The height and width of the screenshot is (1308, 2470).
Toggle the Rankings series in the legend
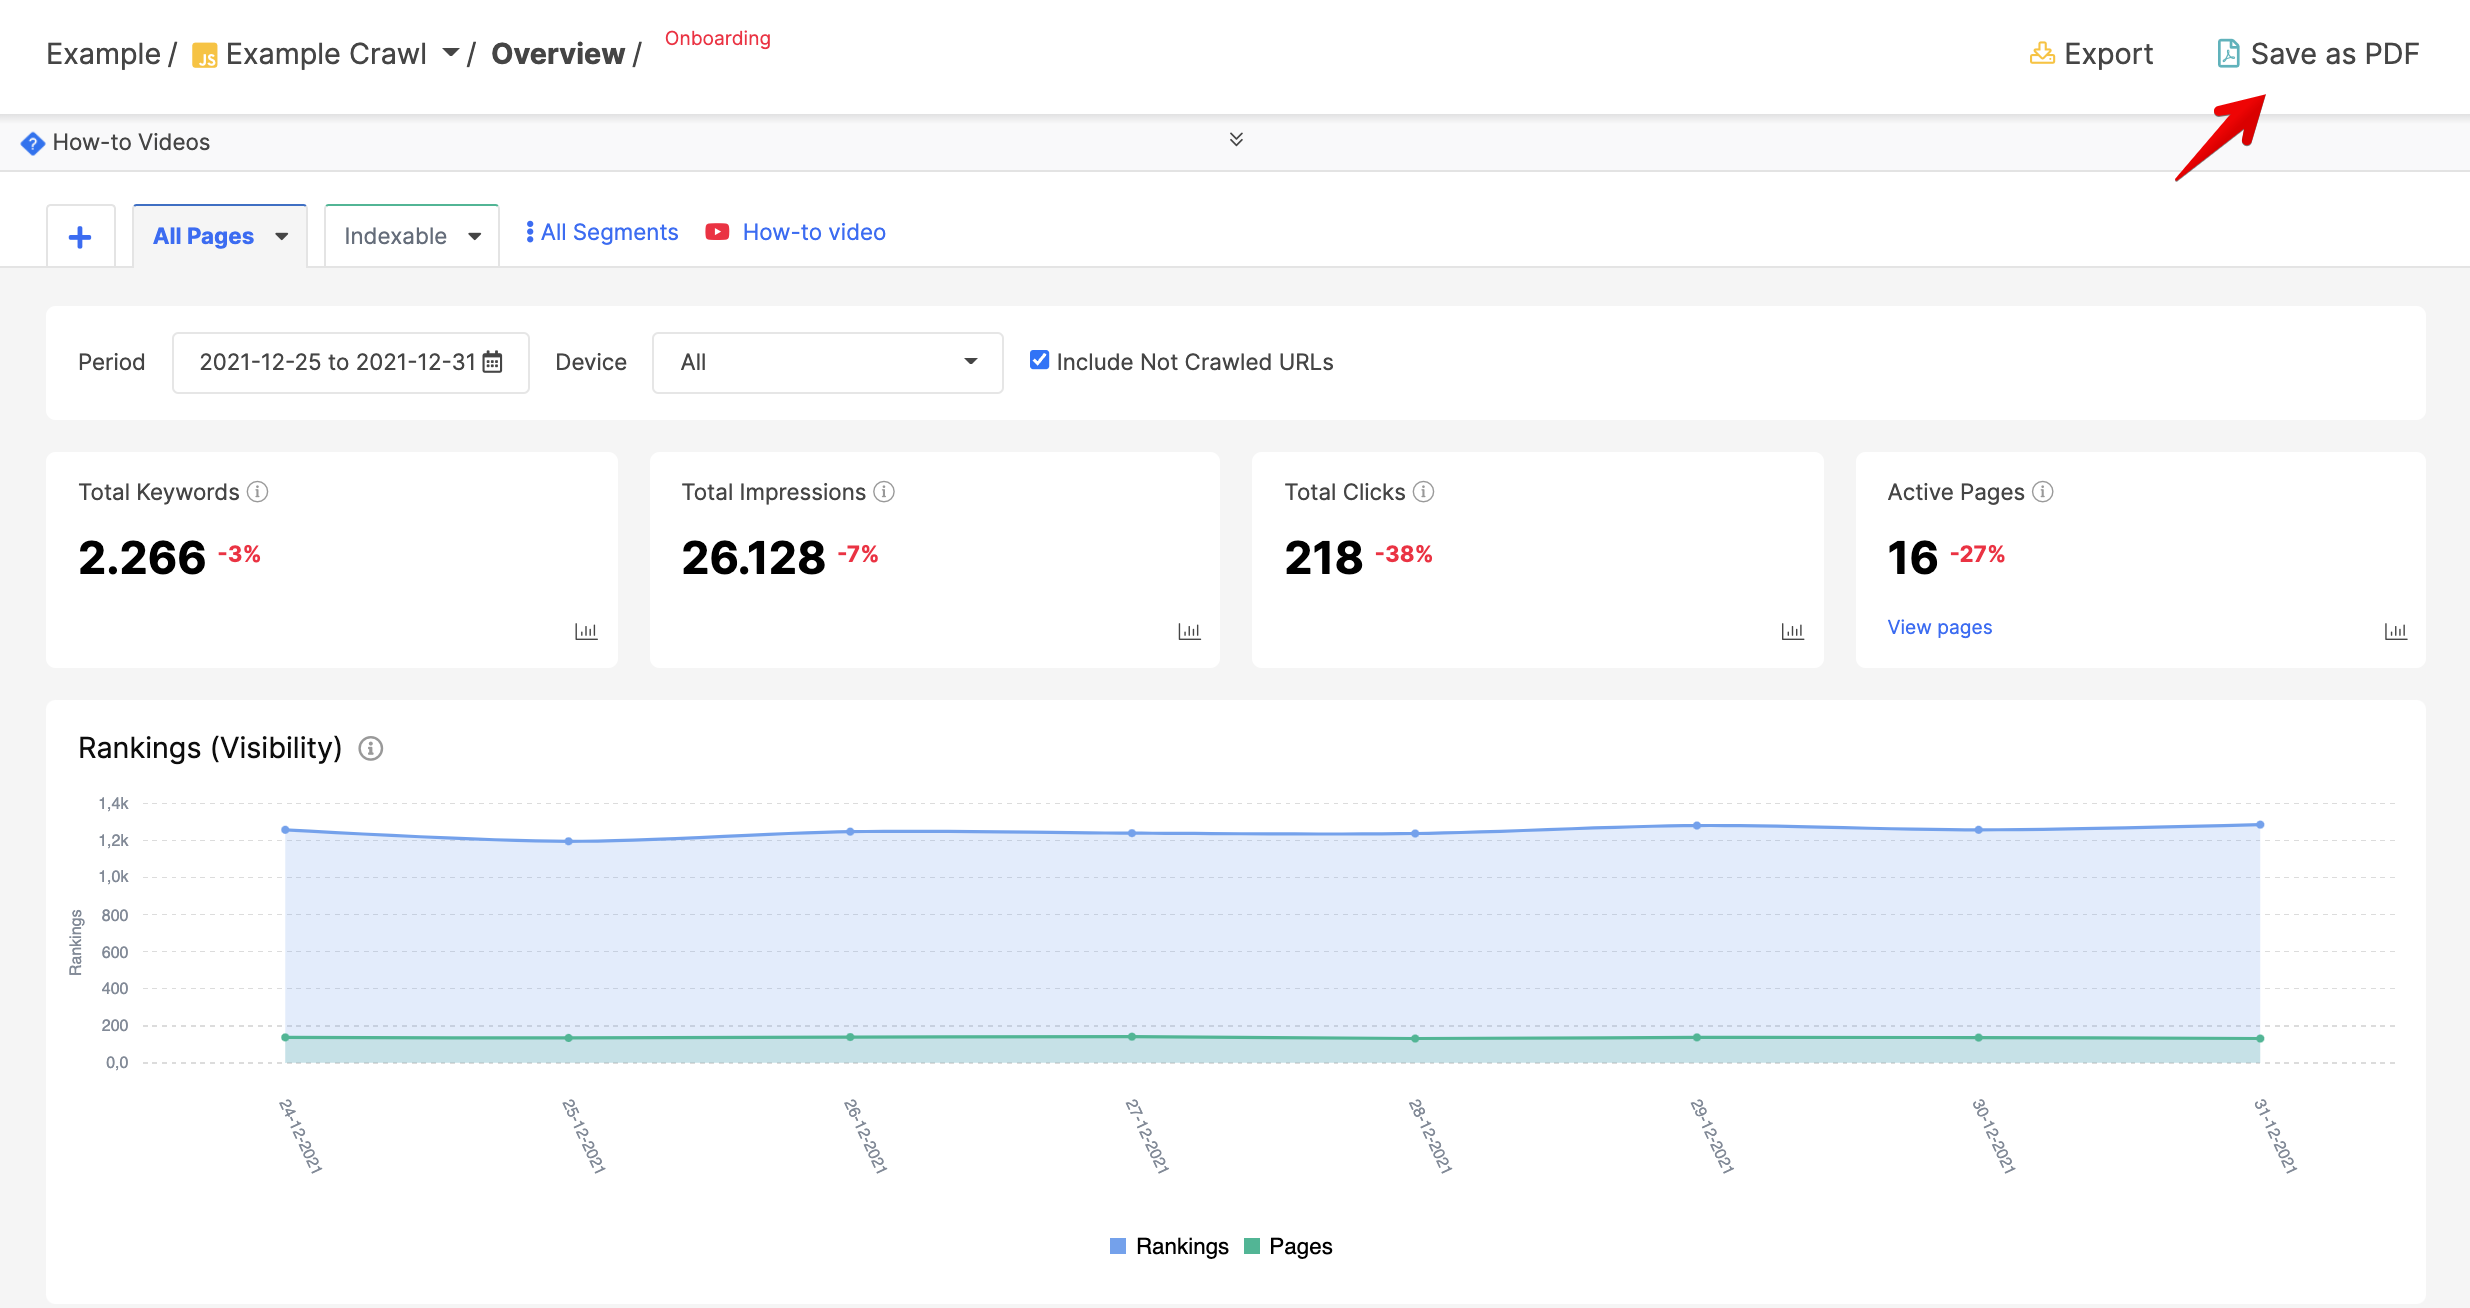pyautogui.click(x=1169, y=1246)
